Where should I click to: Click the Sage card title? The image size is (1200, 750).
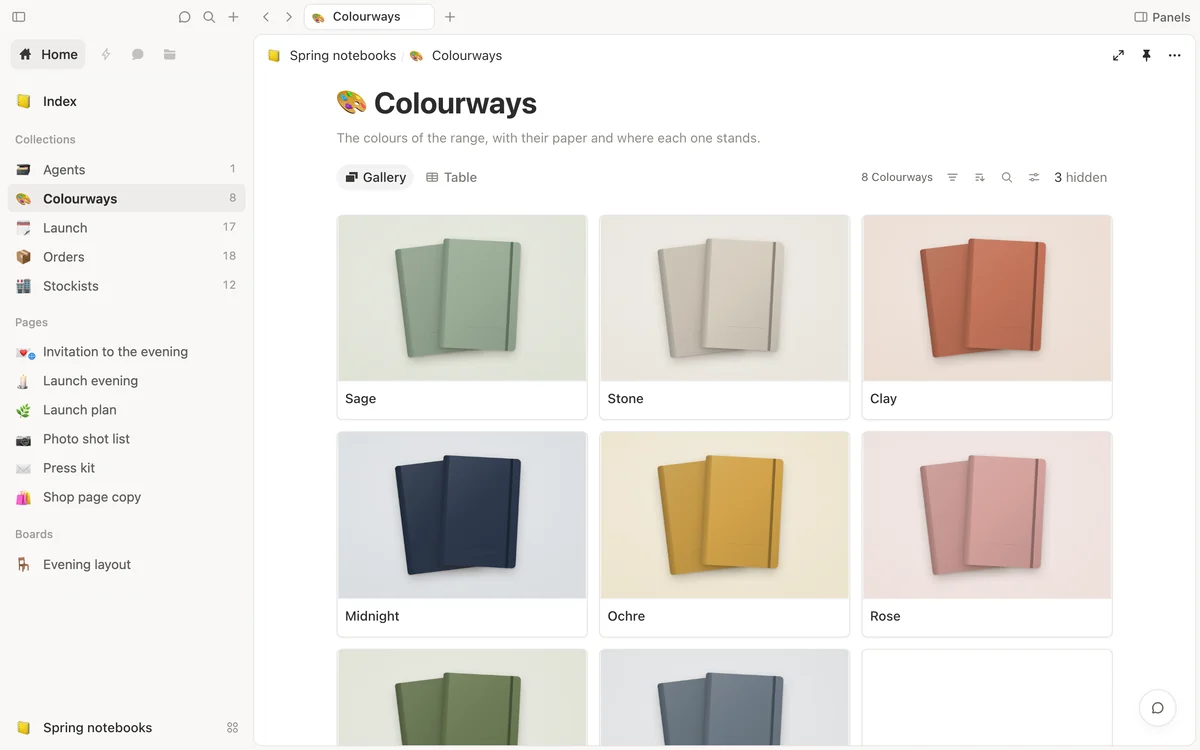[361, 399]
